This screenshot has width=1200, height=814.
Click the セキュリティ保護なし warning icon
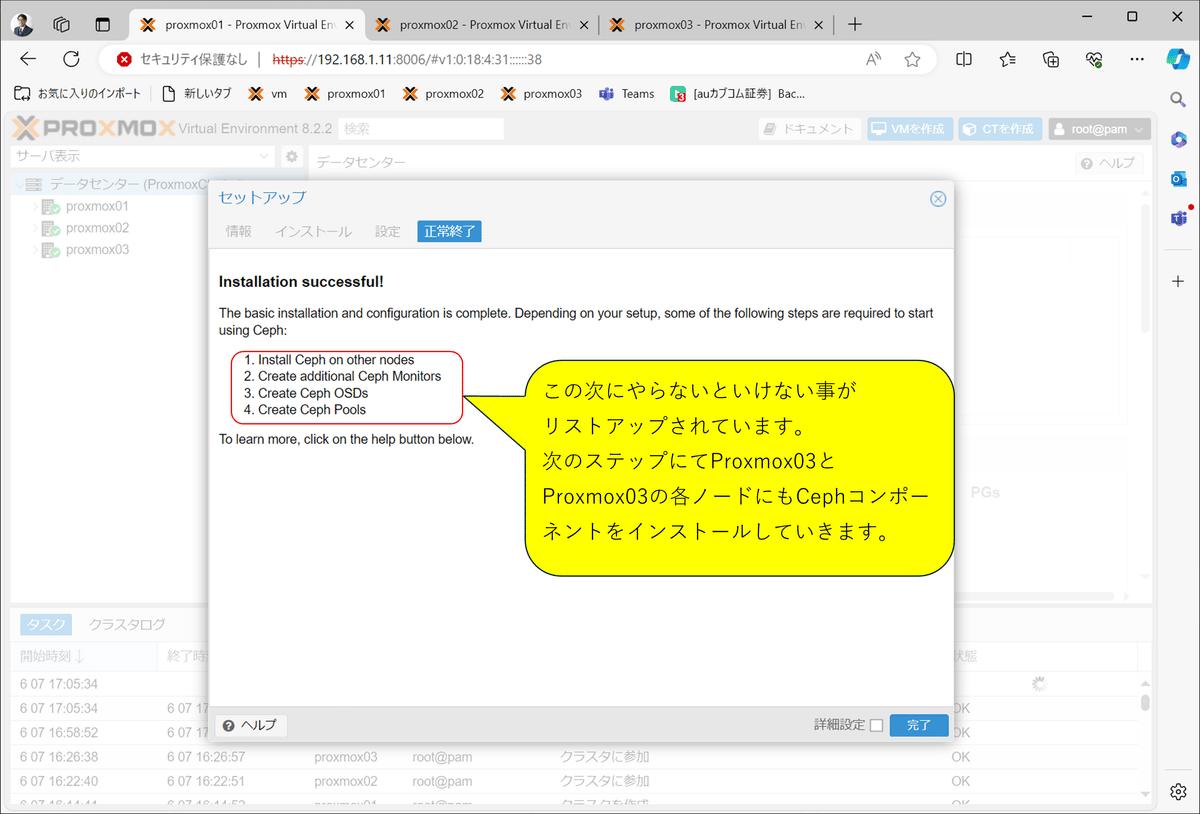(x=124, y=59)
